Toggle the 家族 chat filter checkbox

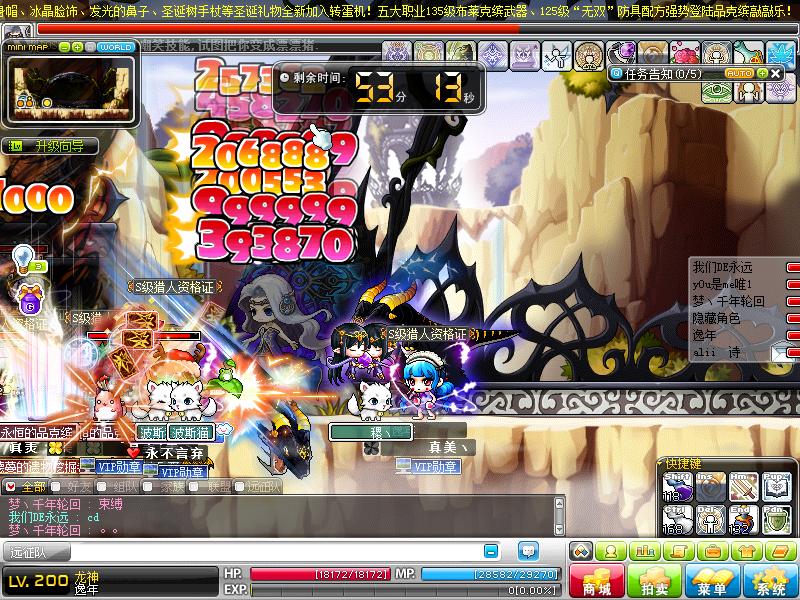click(x=148, y=487)
